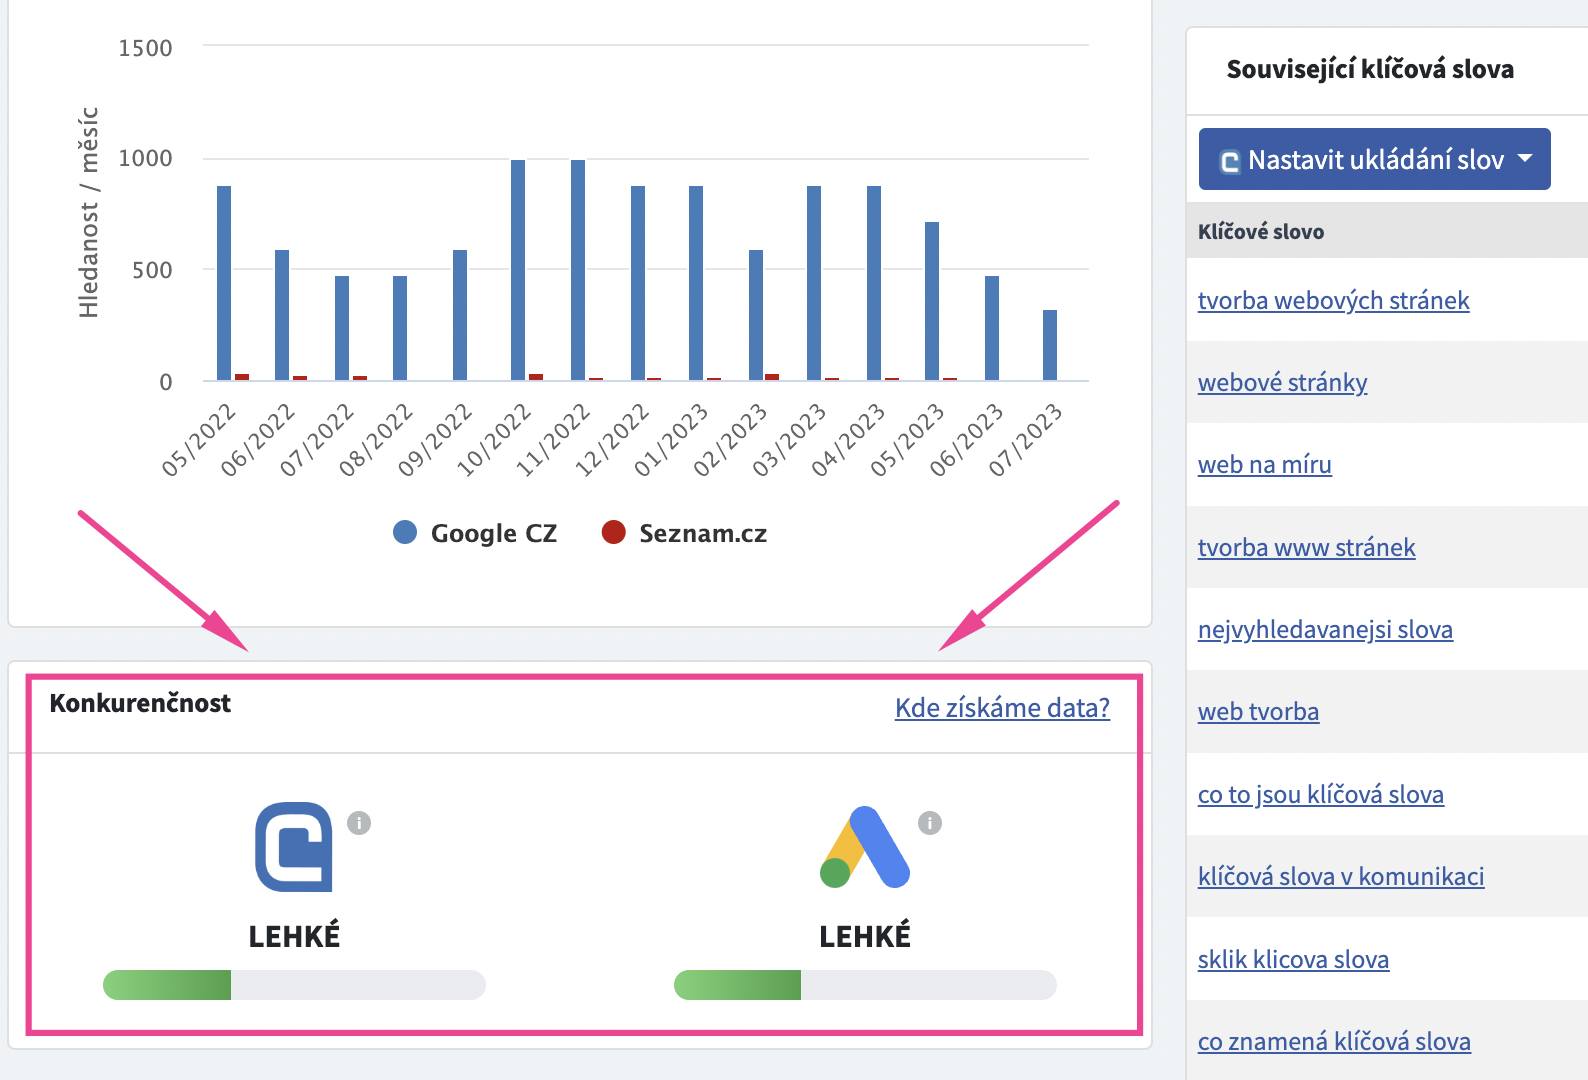Open info tooltip next to Collabim logo
This screenshot has width=1588, height=1080.
(359, 823)
